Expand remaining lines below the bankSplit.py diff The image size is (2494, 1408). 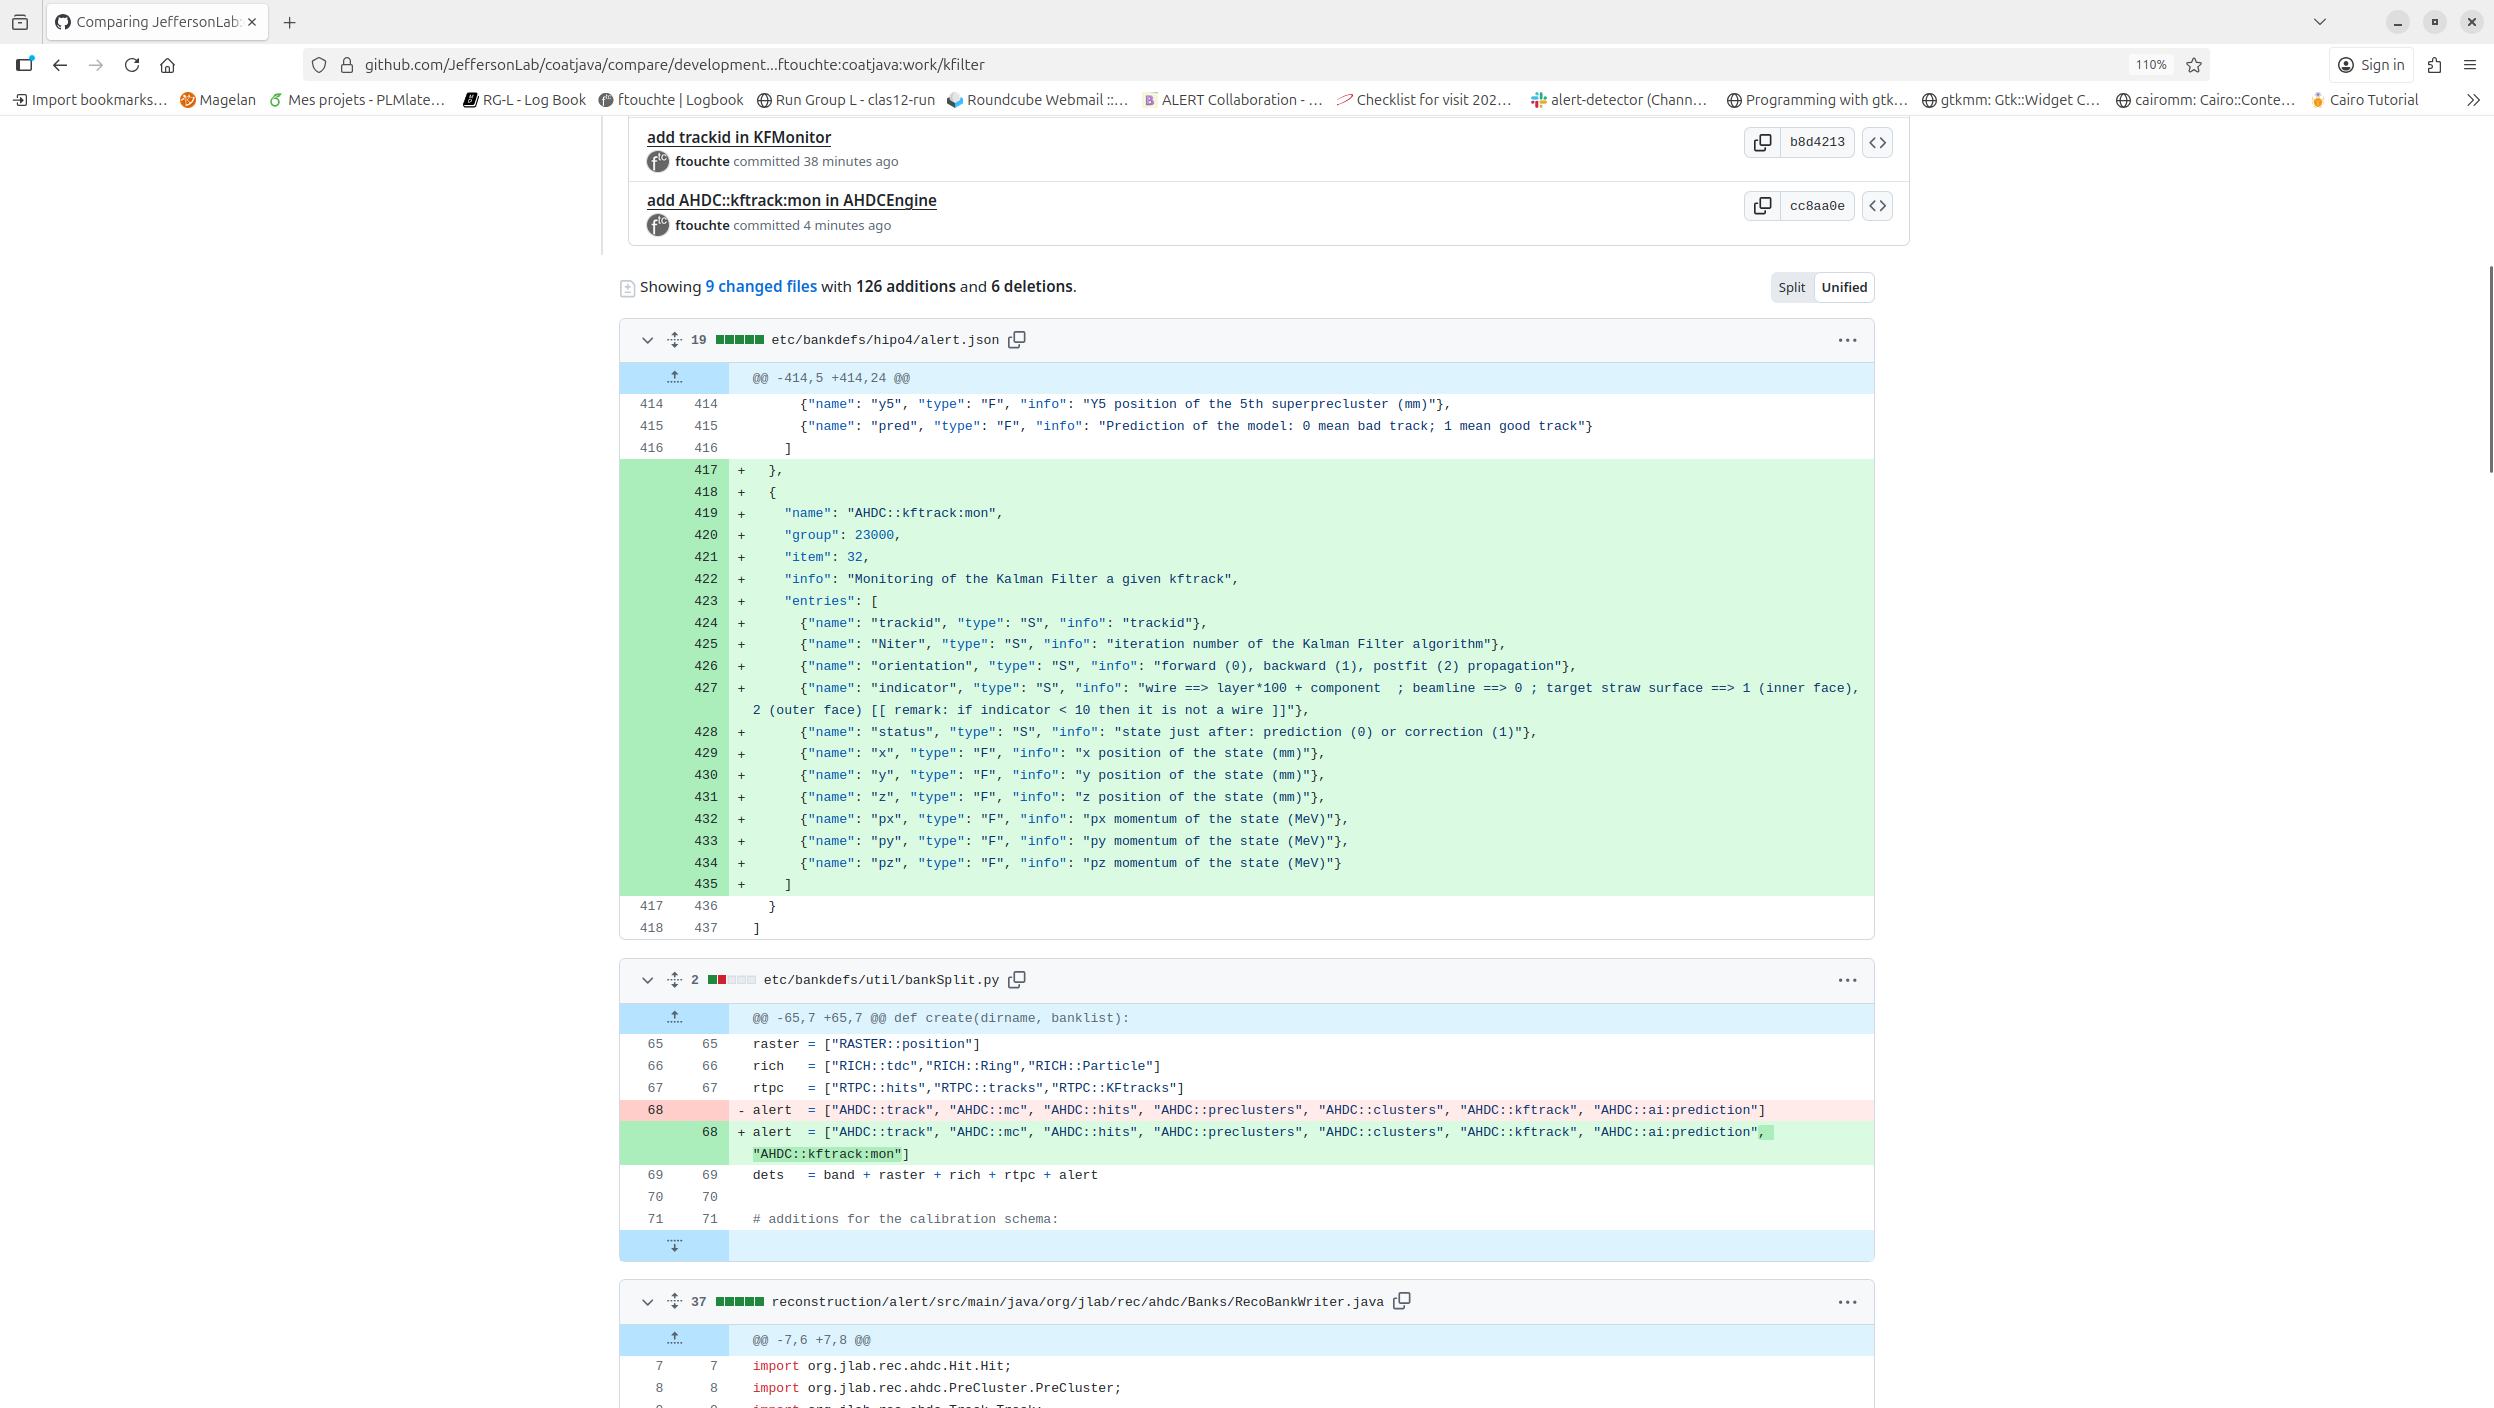pyautogui.click(x=676, y=1246)
